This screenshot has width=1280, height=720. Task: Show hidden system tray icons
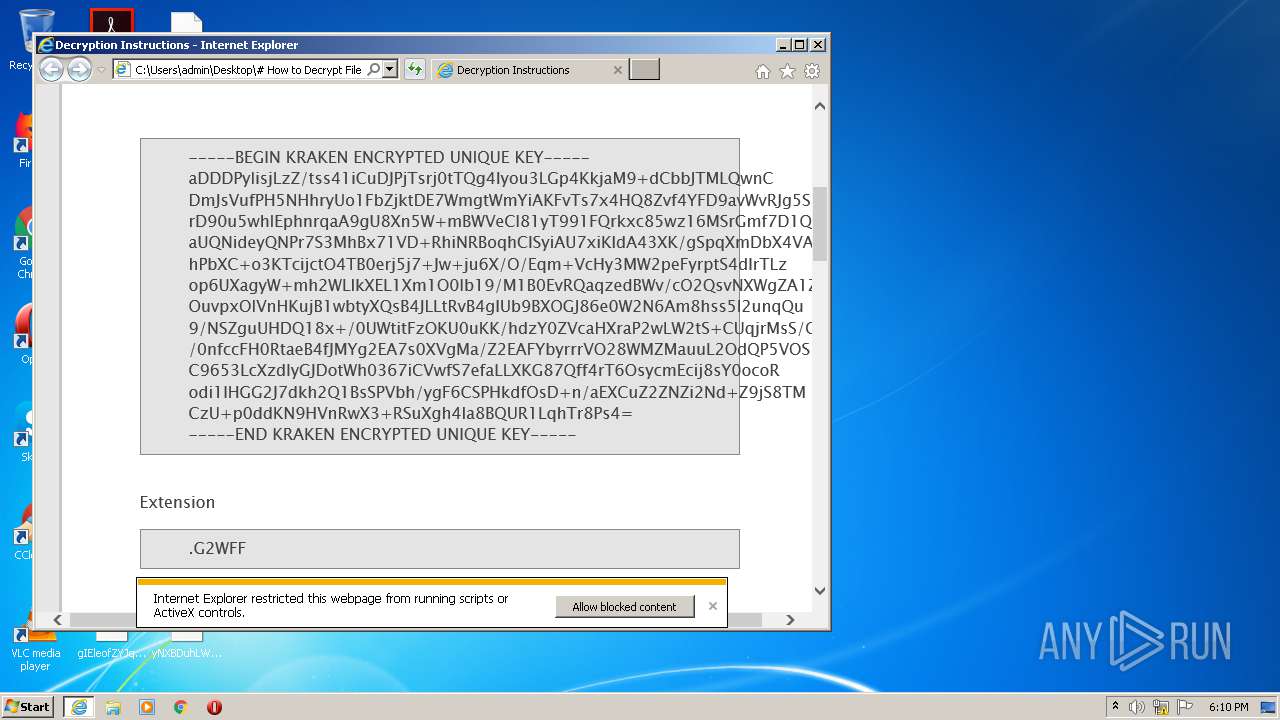(x=1115, y=707)
